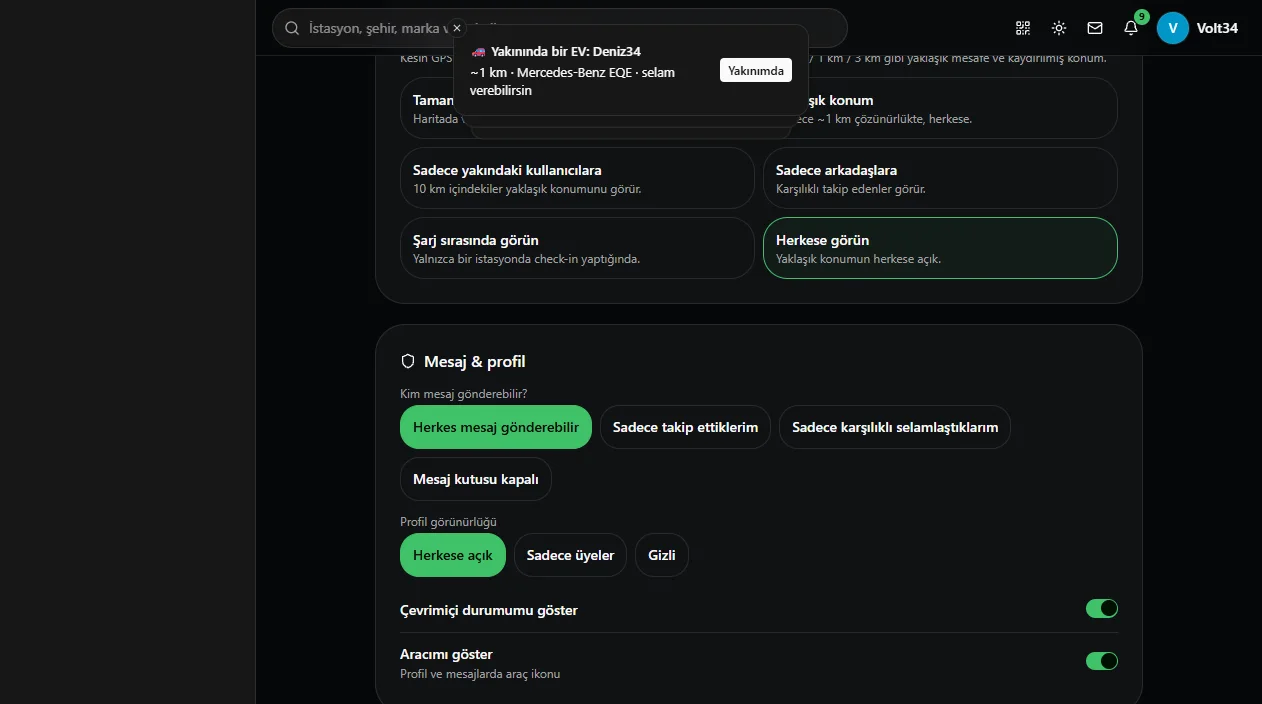Open the Volt34 username menu
Viewport: 1262px width, 704px height.
(1217, 28)
